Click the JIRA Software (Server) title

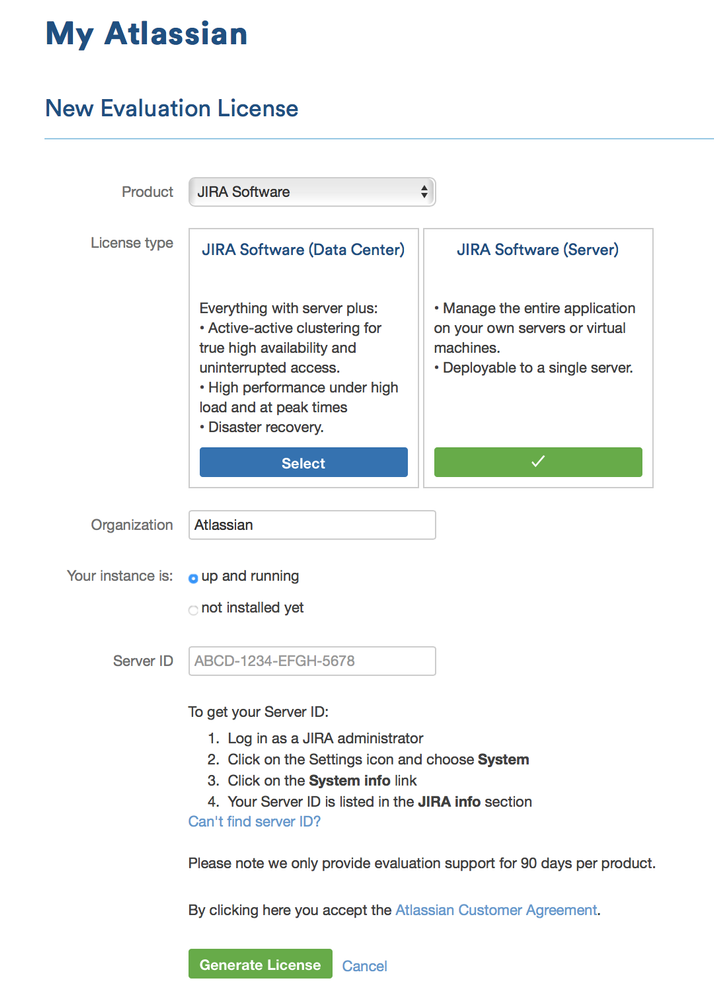538,250
